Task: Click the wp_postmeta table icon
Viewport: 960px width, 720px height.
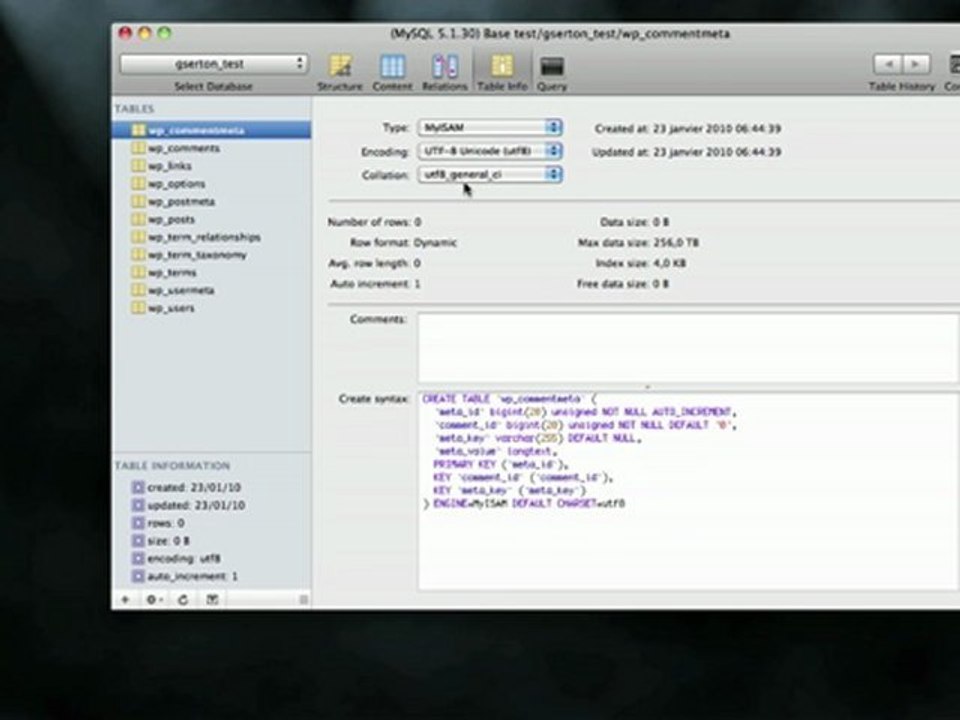Action: [x=138, y=201]
